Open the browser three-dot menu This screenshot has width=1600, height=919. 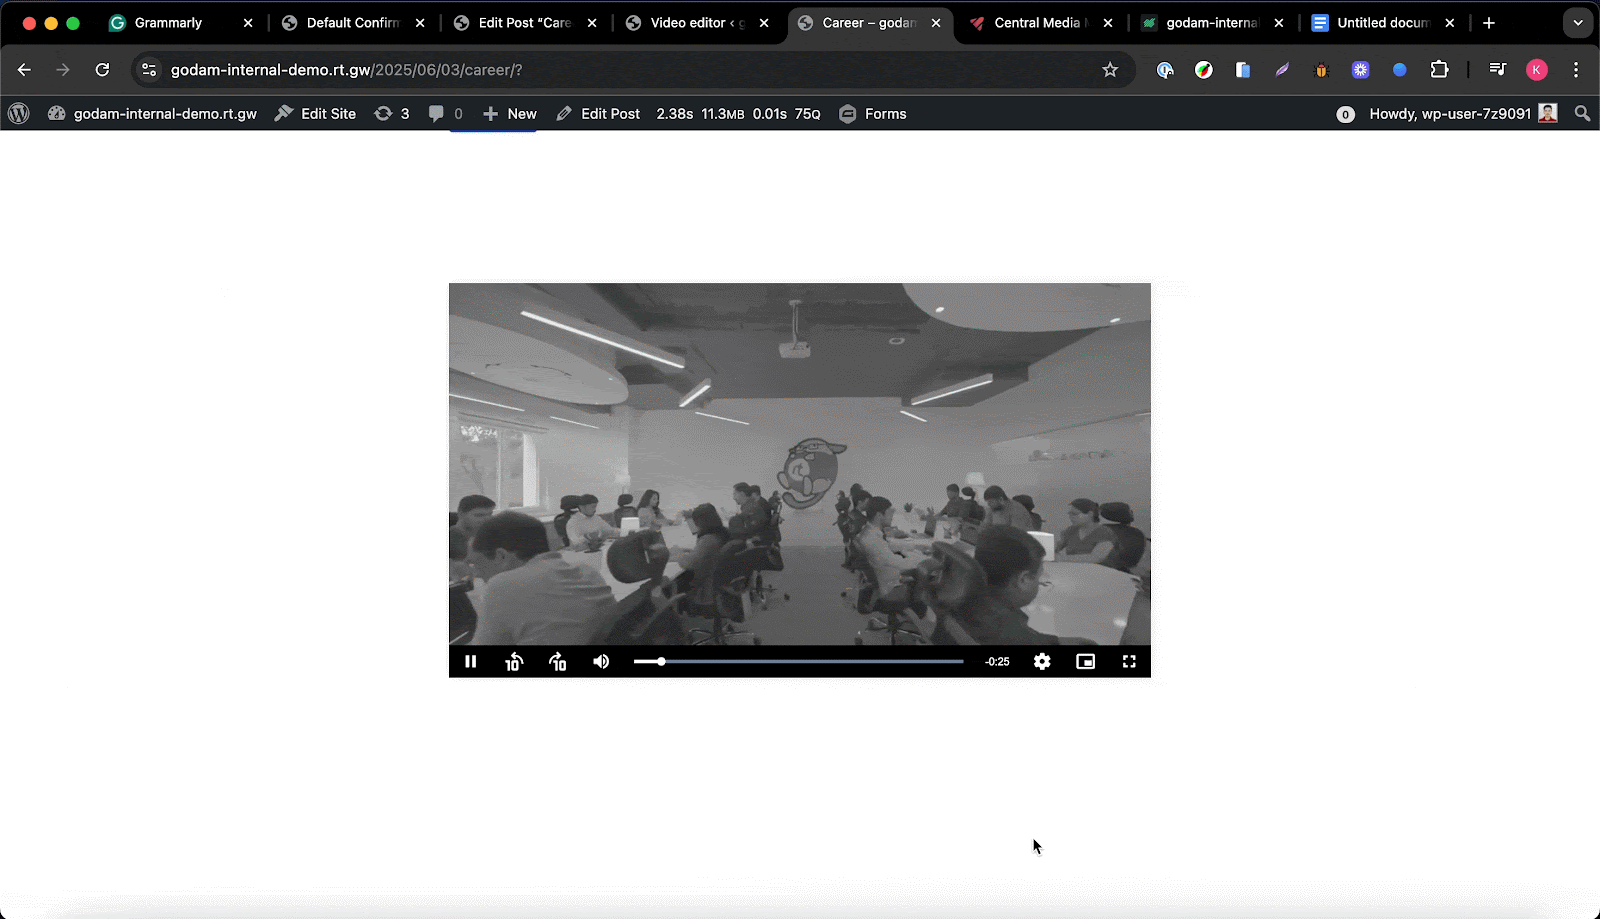coord(1577,70)
